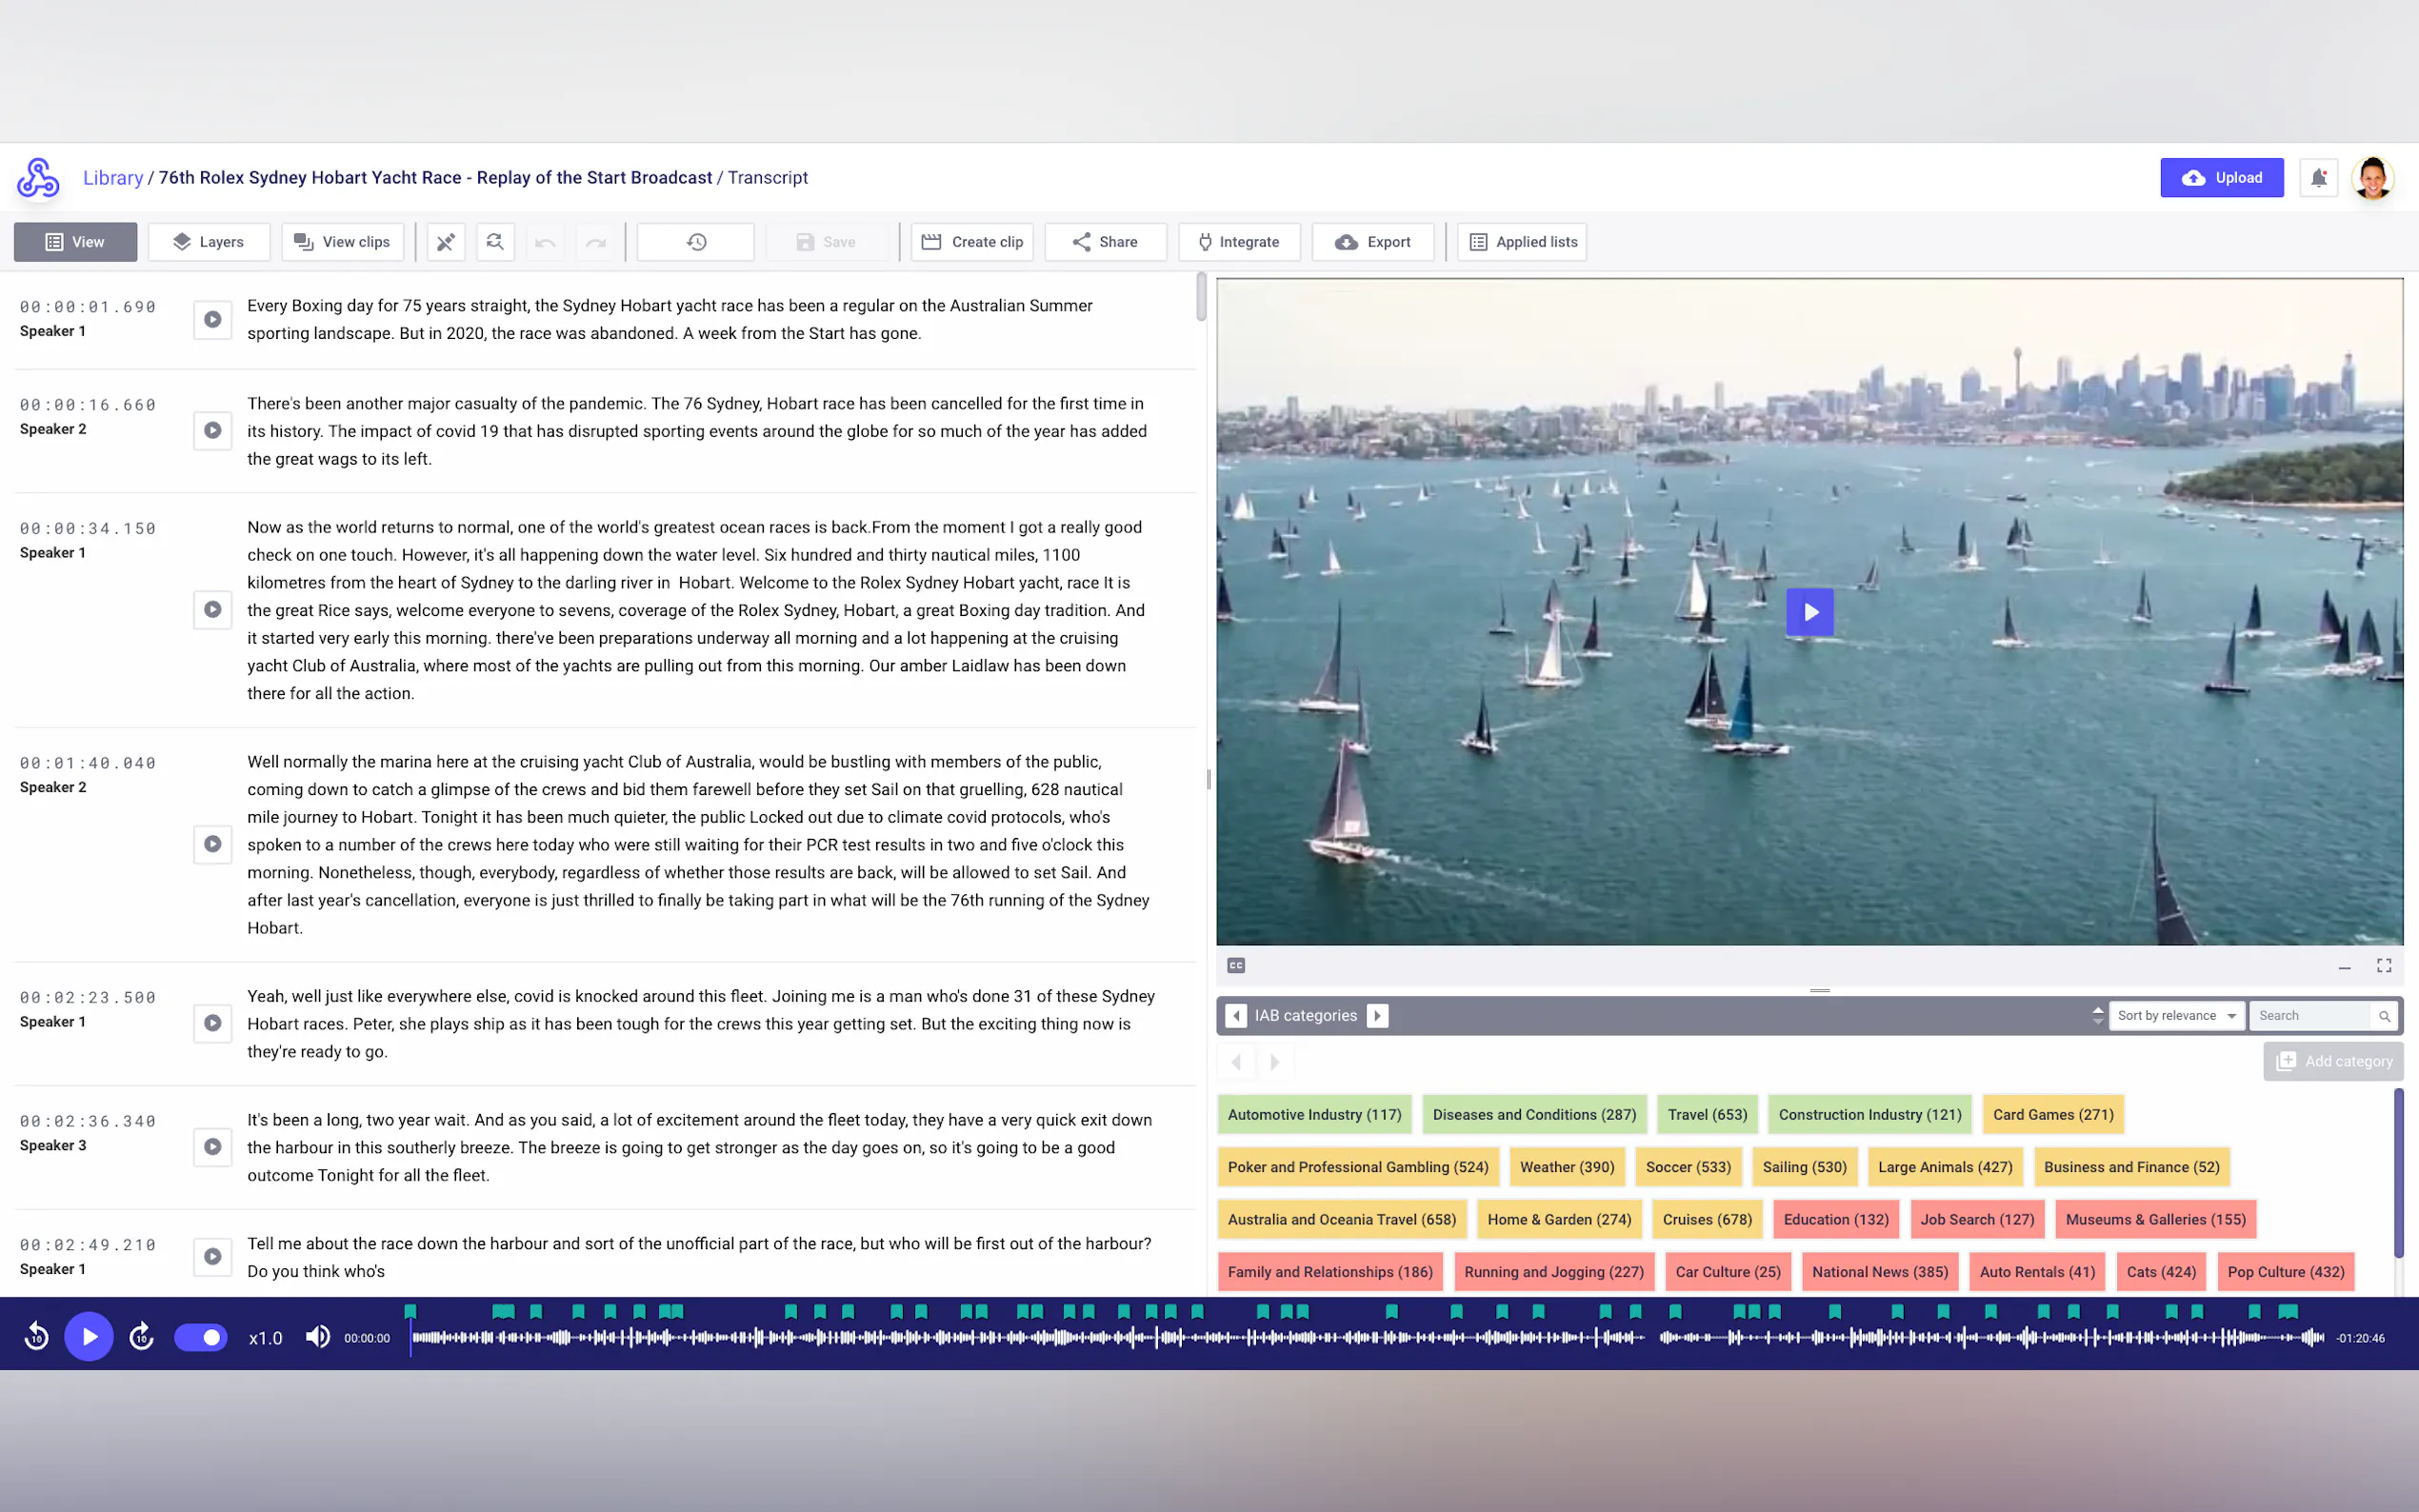Mute the audio volume speaker icon
The height and width of the screenshot is (1512, 2419).
[317, 1337]
